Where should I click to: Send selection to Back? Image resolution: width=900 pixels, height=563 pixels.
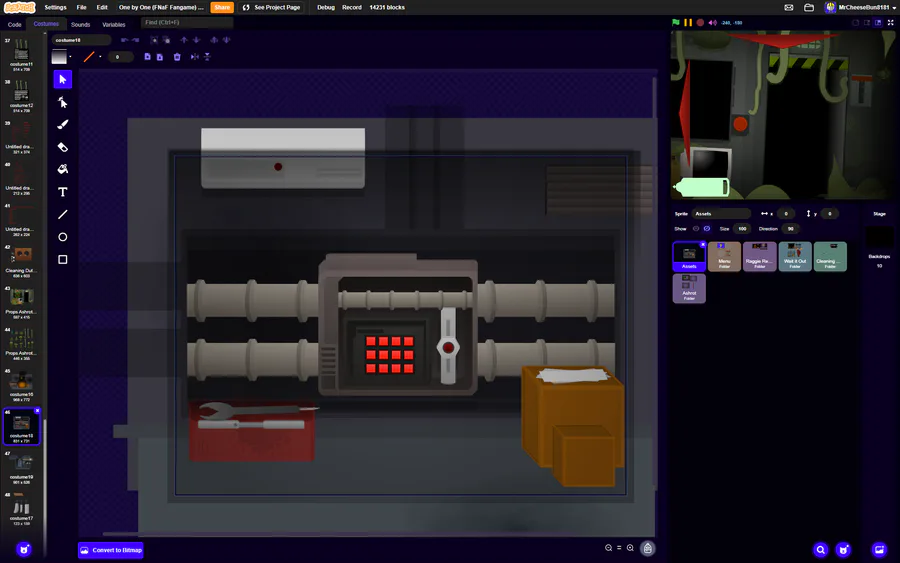coord(227,40)
